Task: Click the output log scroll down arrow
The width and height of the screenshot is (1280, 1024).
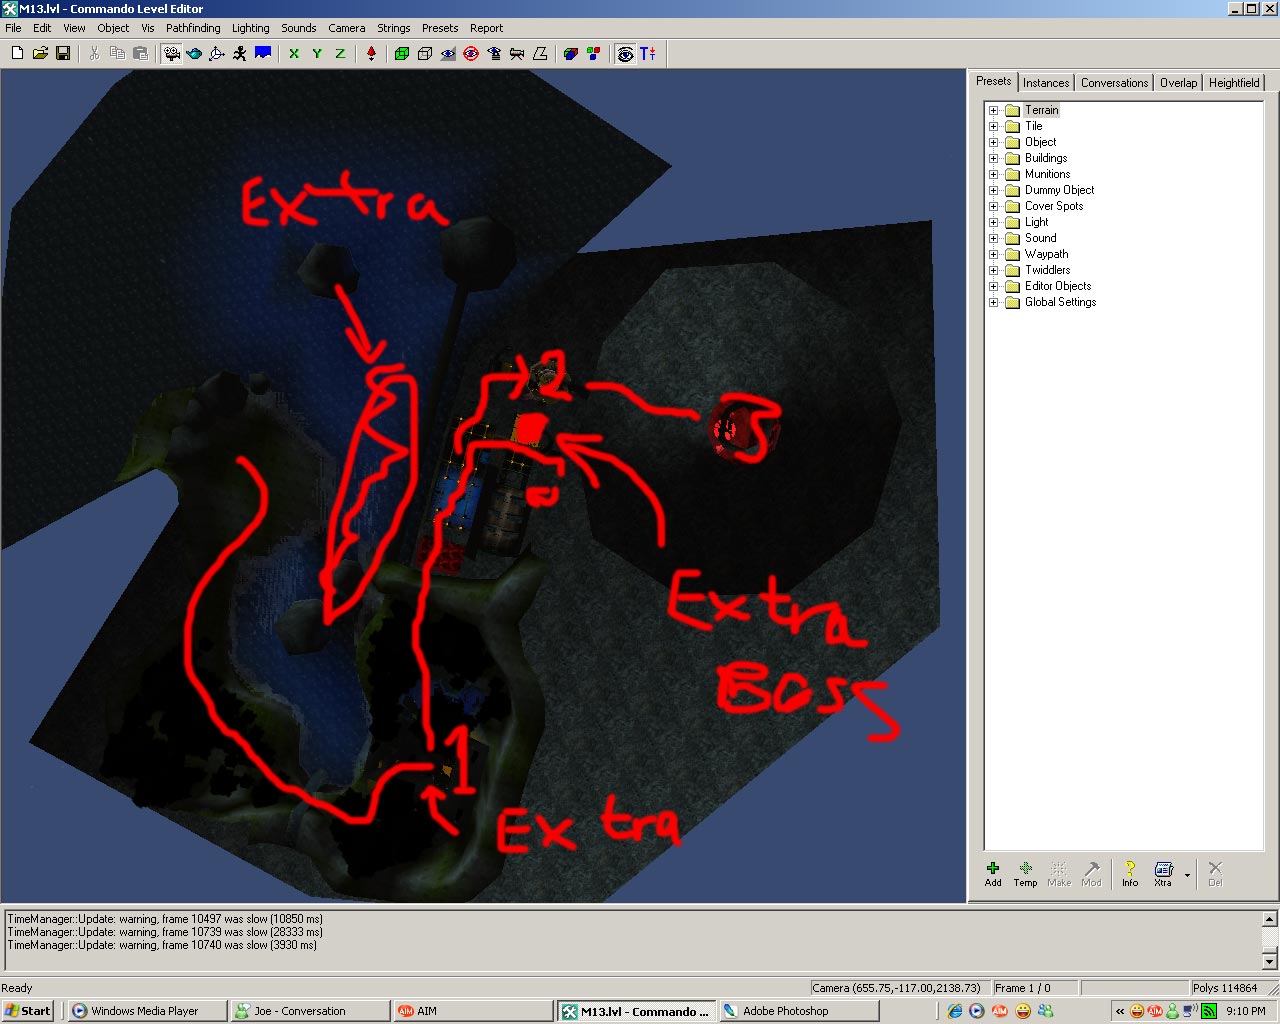Action: (x=1270, y=962)
